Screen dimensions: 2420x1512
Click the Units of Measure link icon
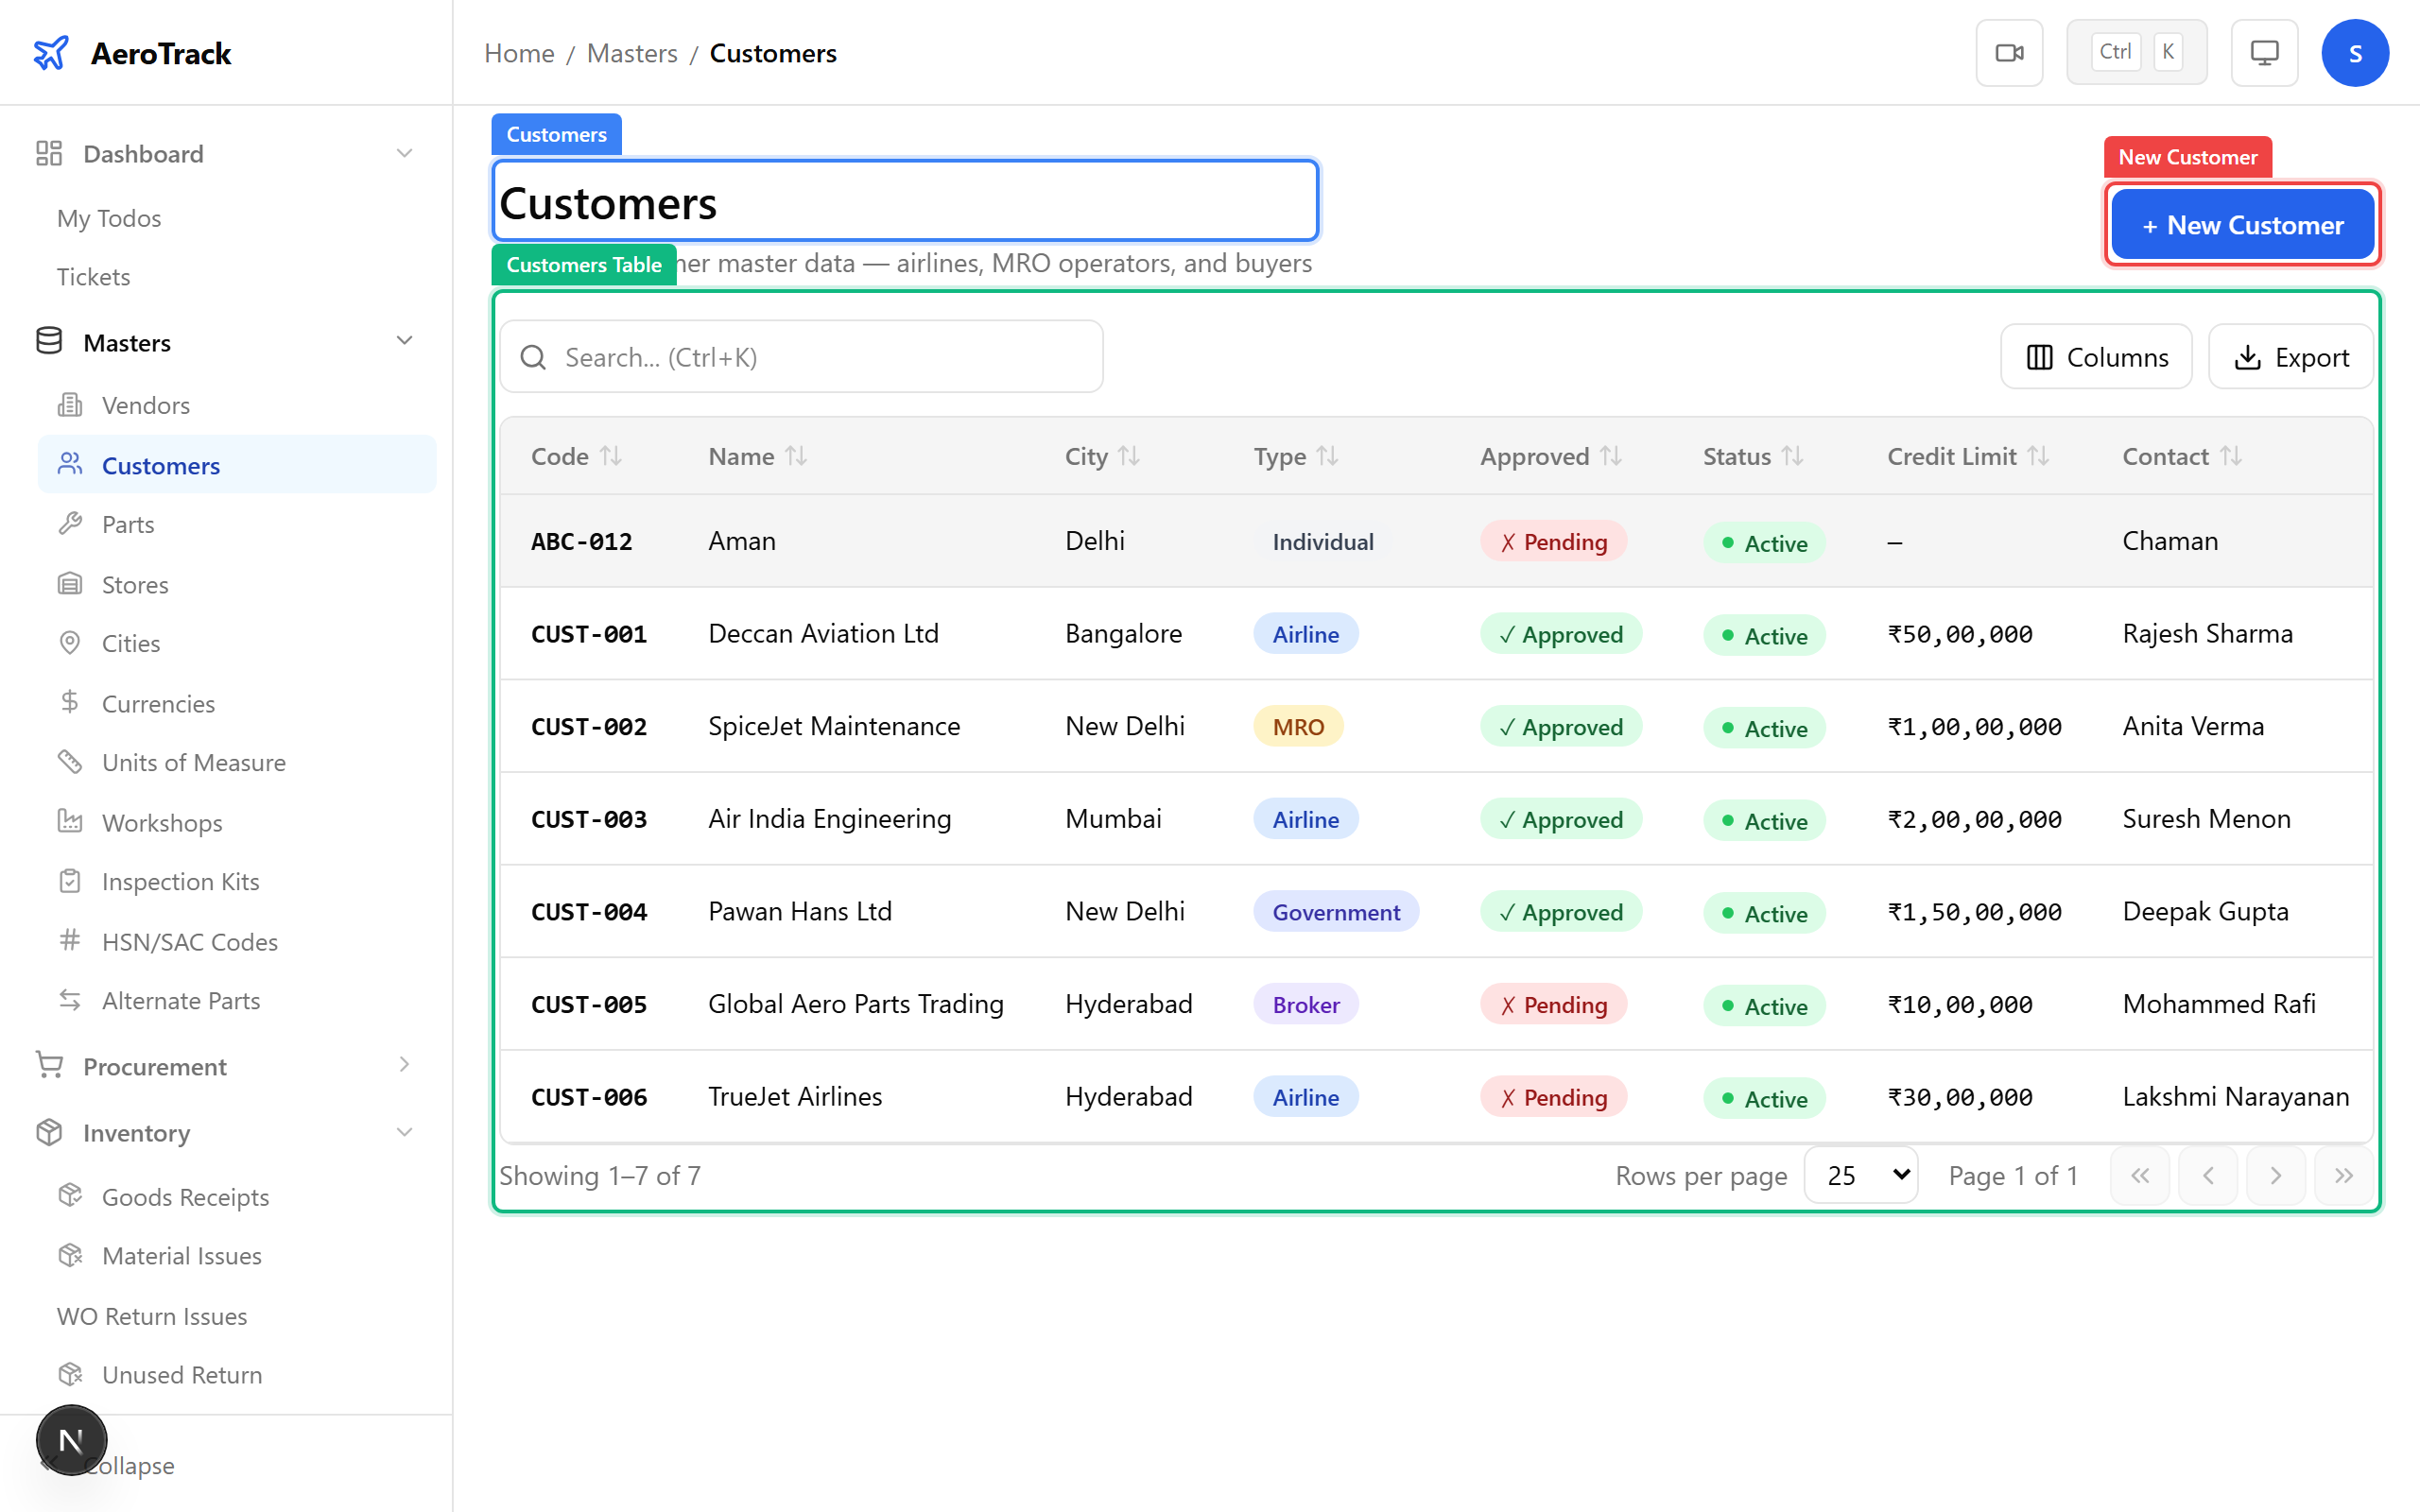coord(70,762)
